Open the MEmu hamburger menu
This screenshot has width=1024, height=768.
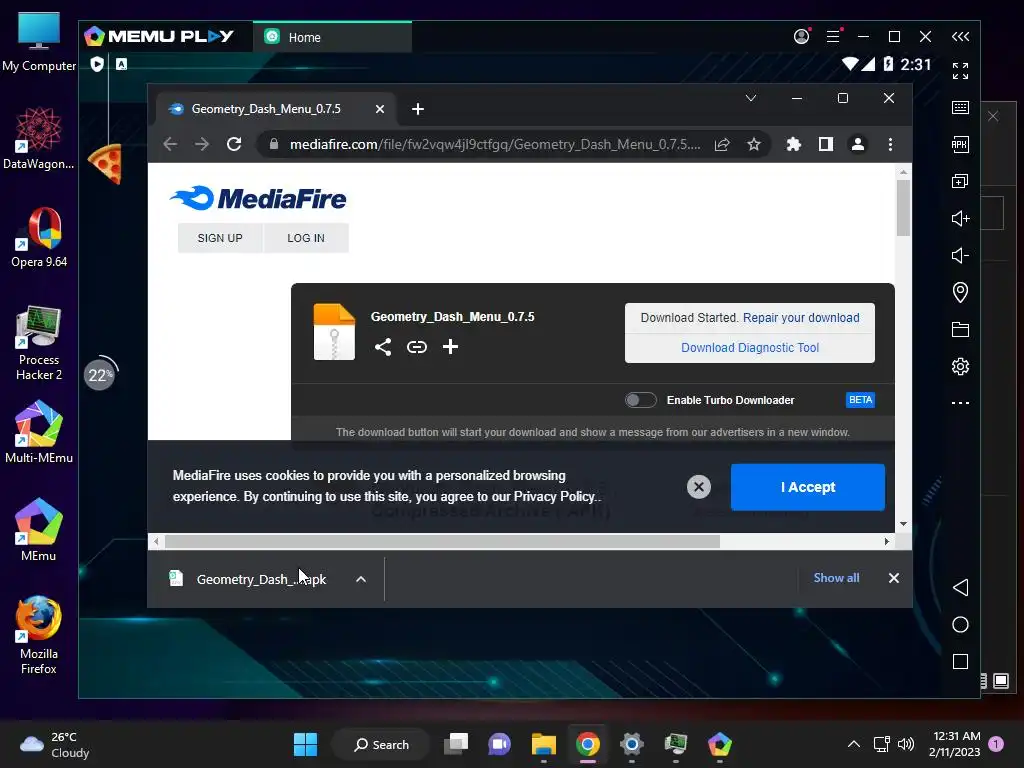[833, 37]
